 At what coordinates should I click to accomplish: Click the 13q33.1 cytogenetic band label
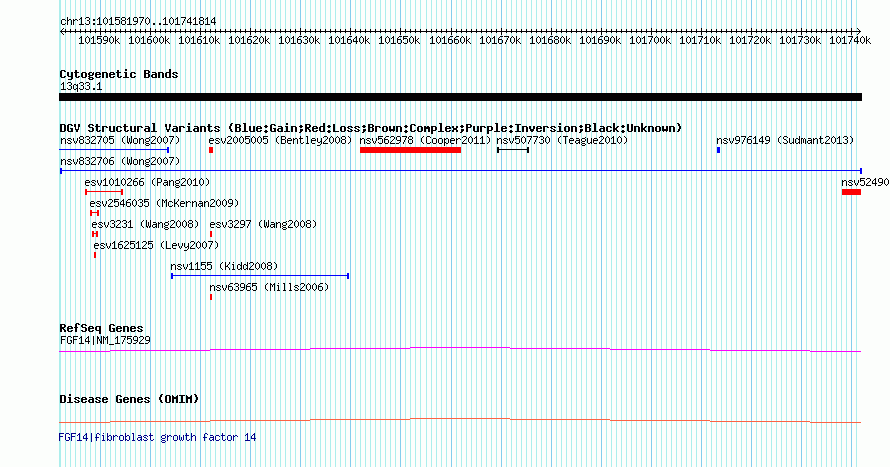pos(81,86)
